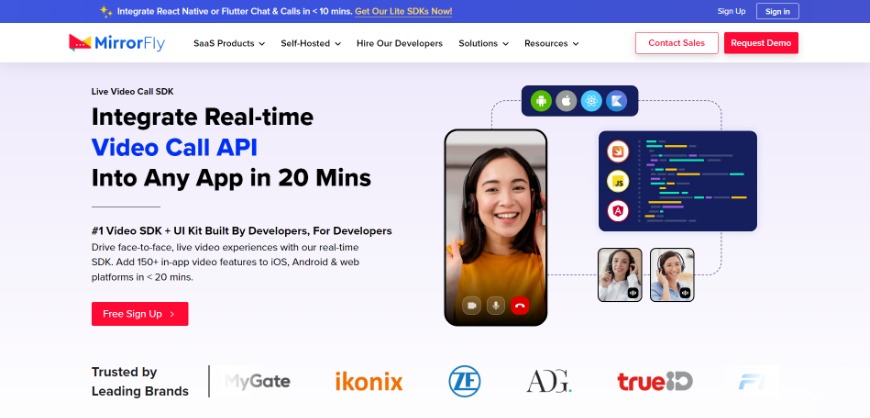Click the trueID brand logo
Screen dimensions: 870x418
click(x=655, y=381)
